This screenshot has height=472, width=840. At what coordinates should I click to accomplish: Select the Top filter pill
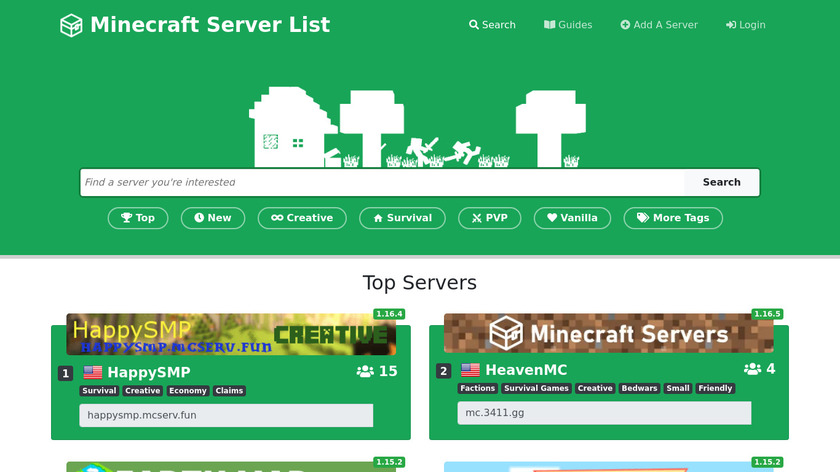pos(138,218)
